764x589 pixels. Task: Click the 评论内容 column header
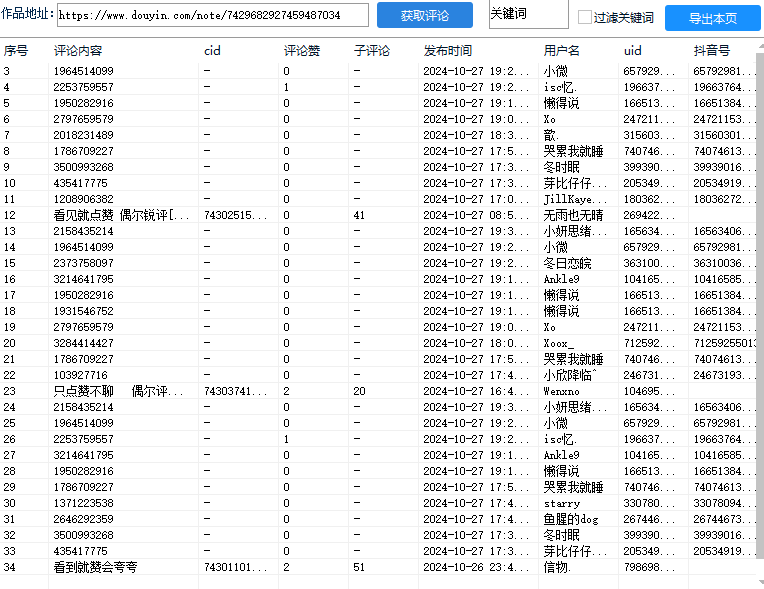pos(78,50)
